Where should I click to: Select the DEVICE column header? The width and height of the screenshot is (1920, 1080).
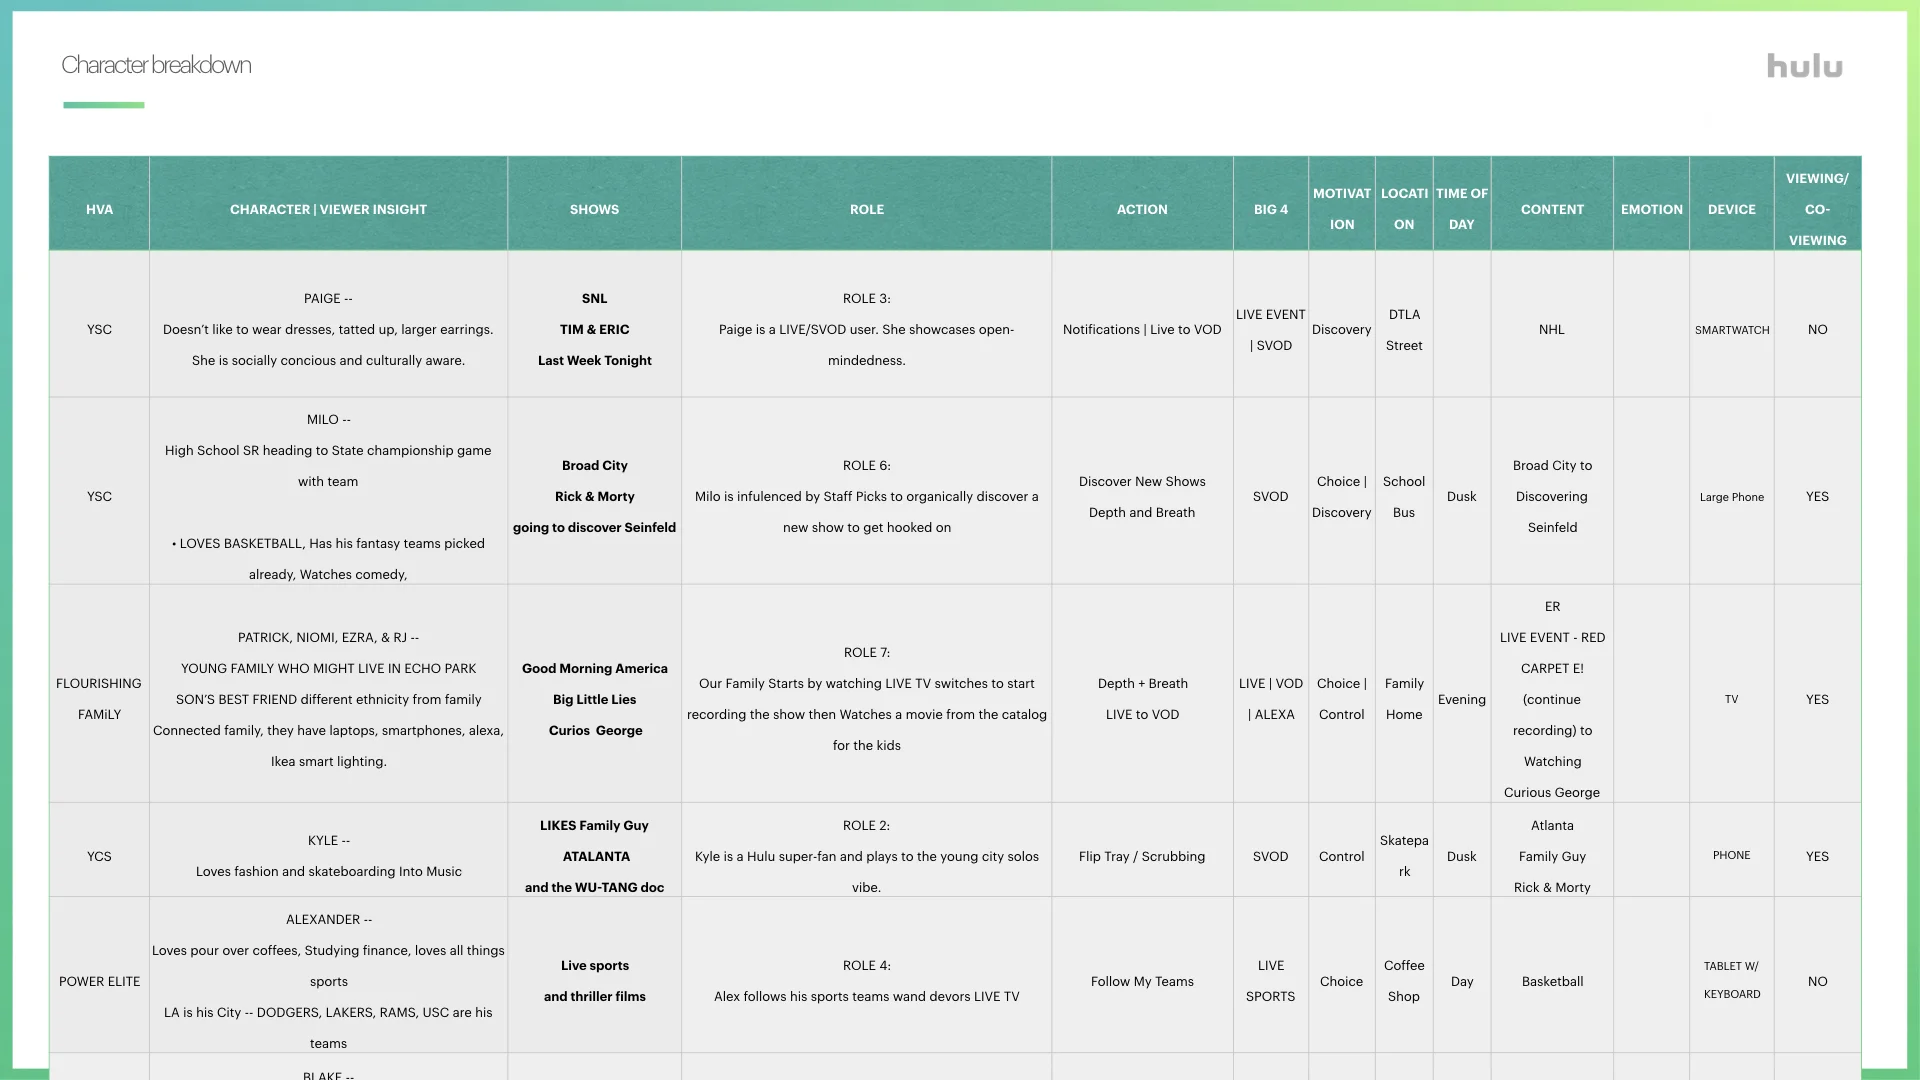1731,209
